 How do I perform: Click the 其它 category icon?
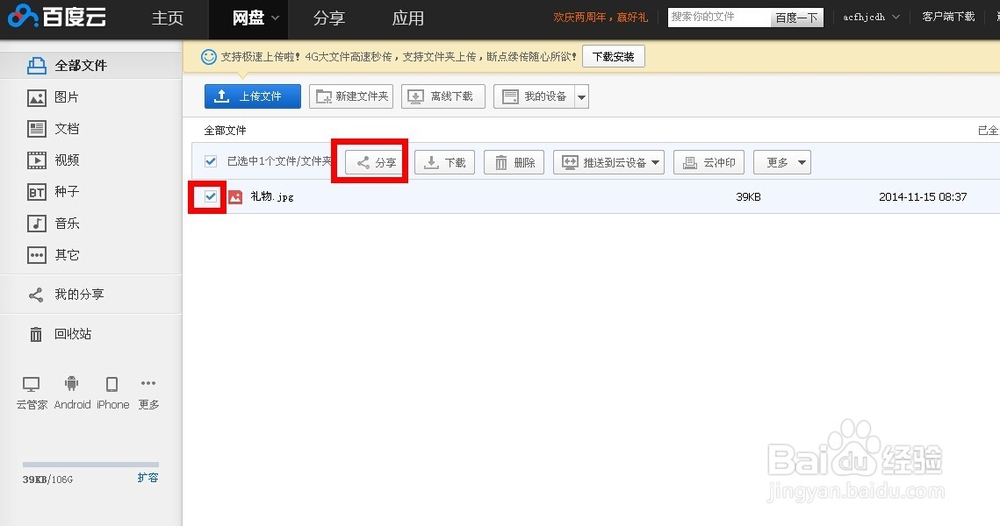tap(36, 255)
